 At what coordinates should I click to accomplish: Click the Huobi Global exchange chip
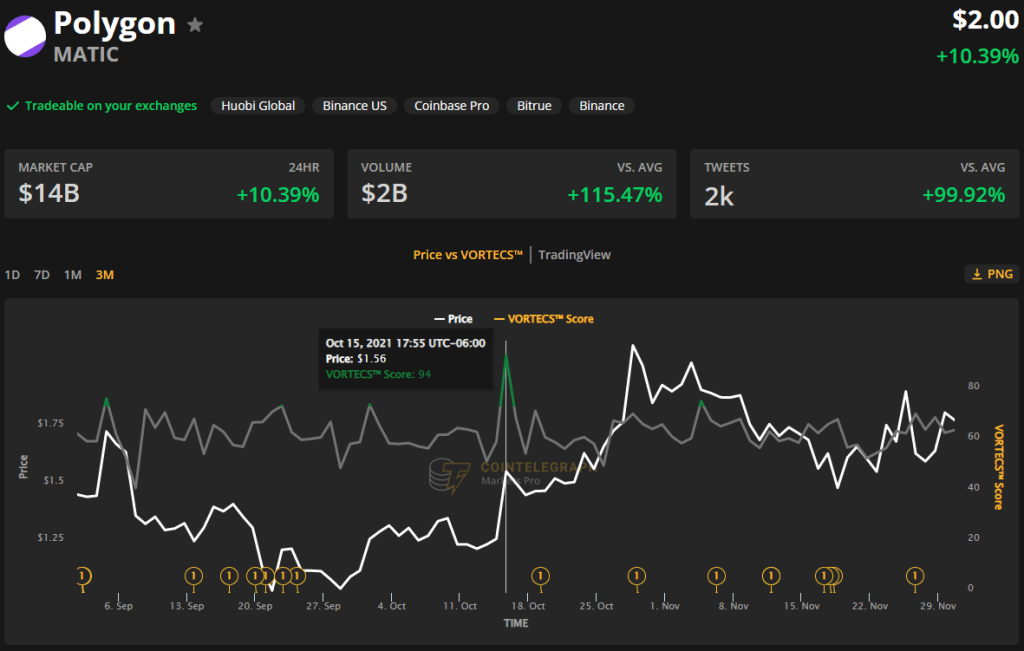[x=258, y=106]
